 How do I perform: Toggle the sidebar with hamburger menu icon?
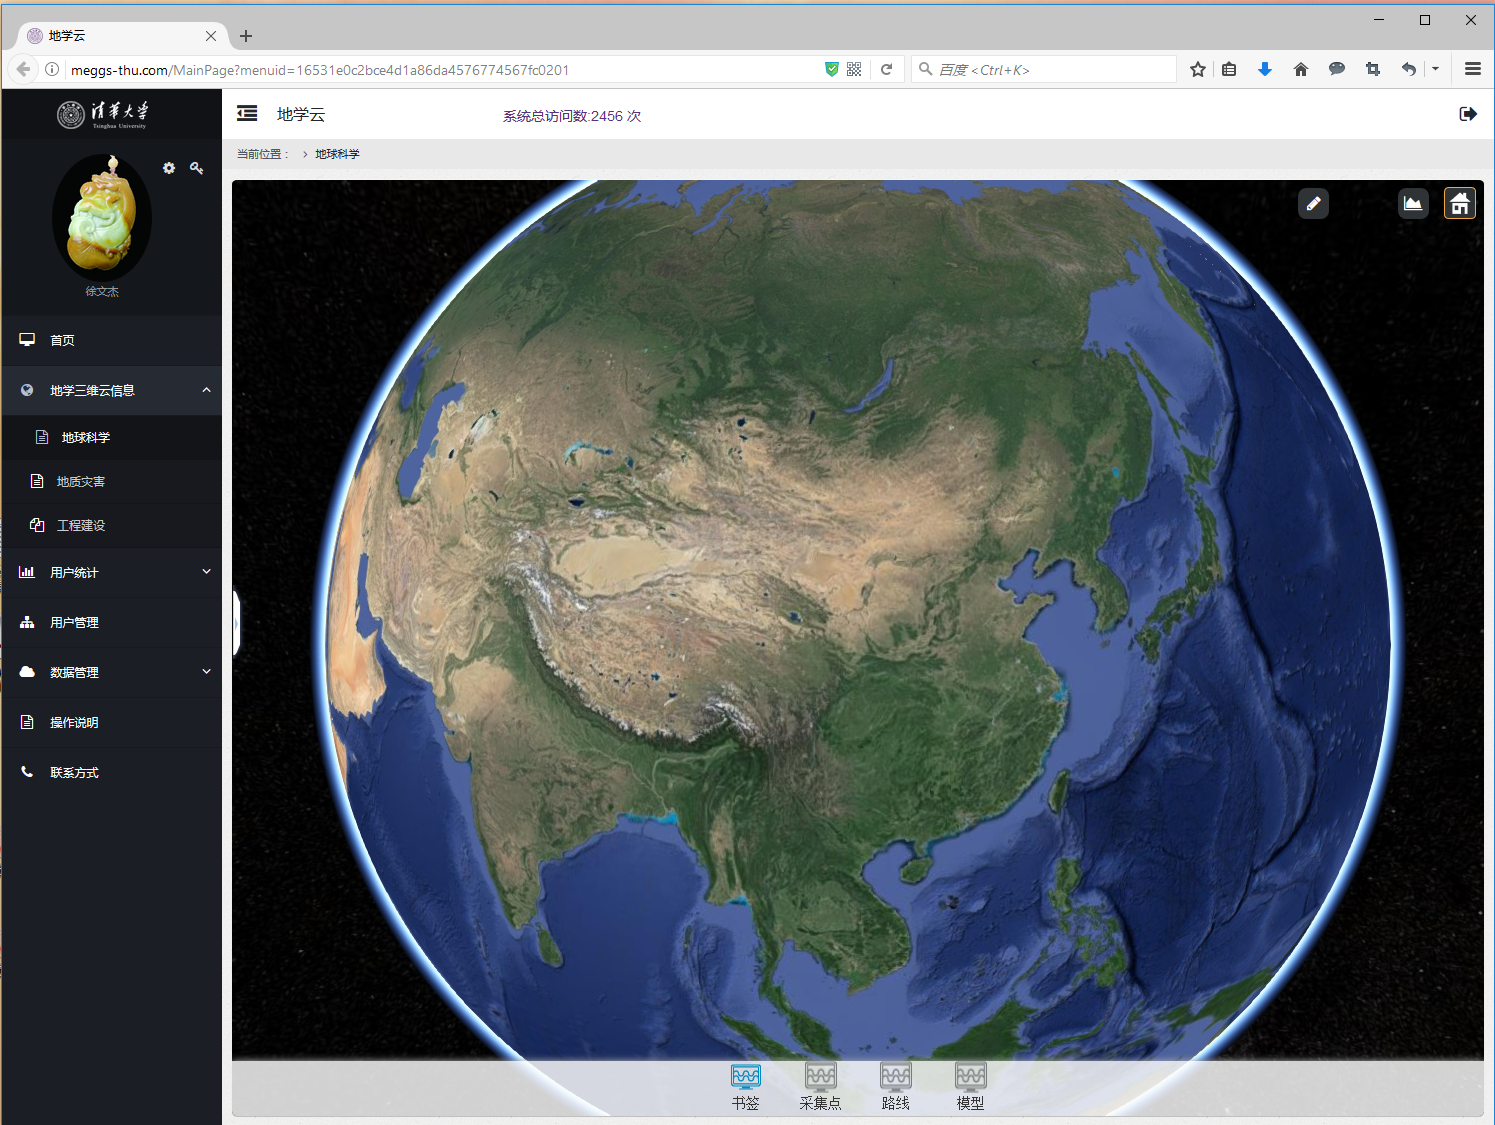[247, 114]
